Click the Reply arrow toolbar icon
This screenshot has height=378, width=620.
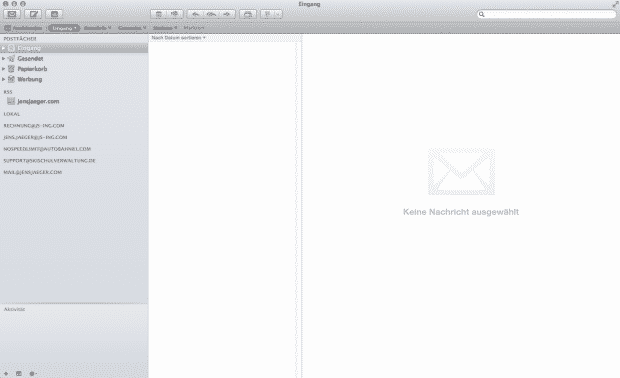[195, 14]
